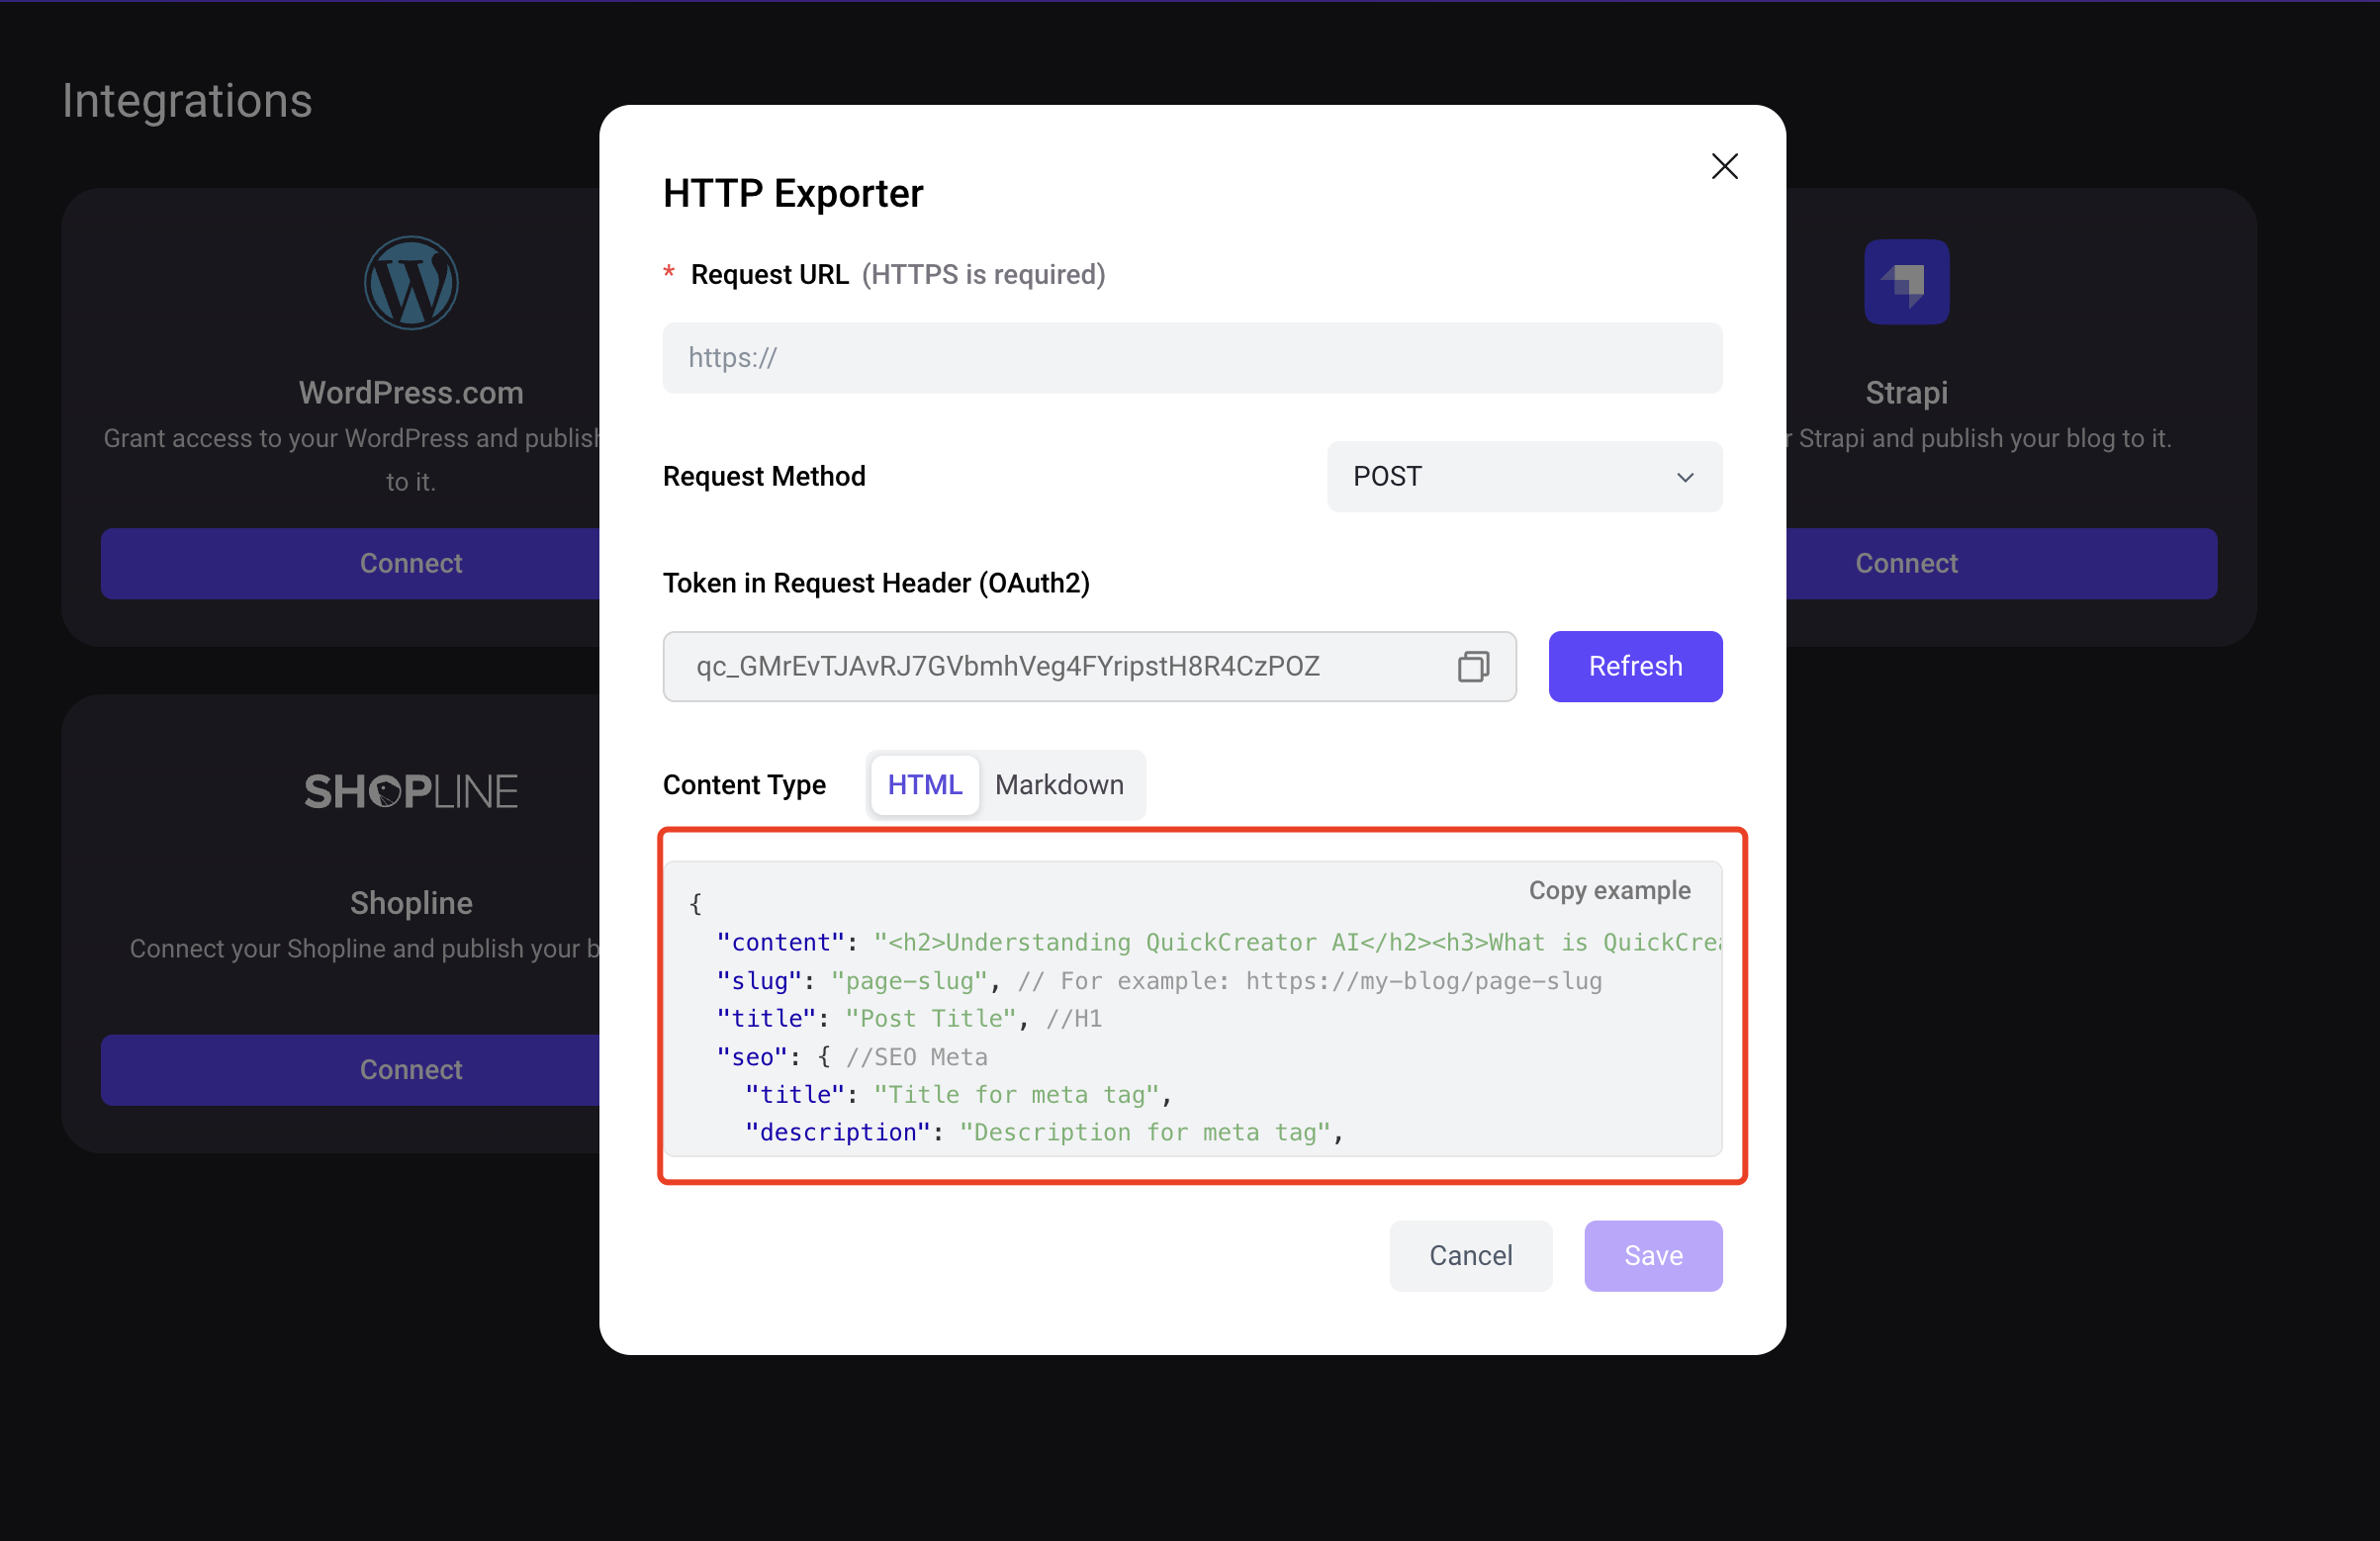This screenshot has width=2380, height=1541.
Task: Click the POST method dropdown arrow
Action: [1683, 476]
